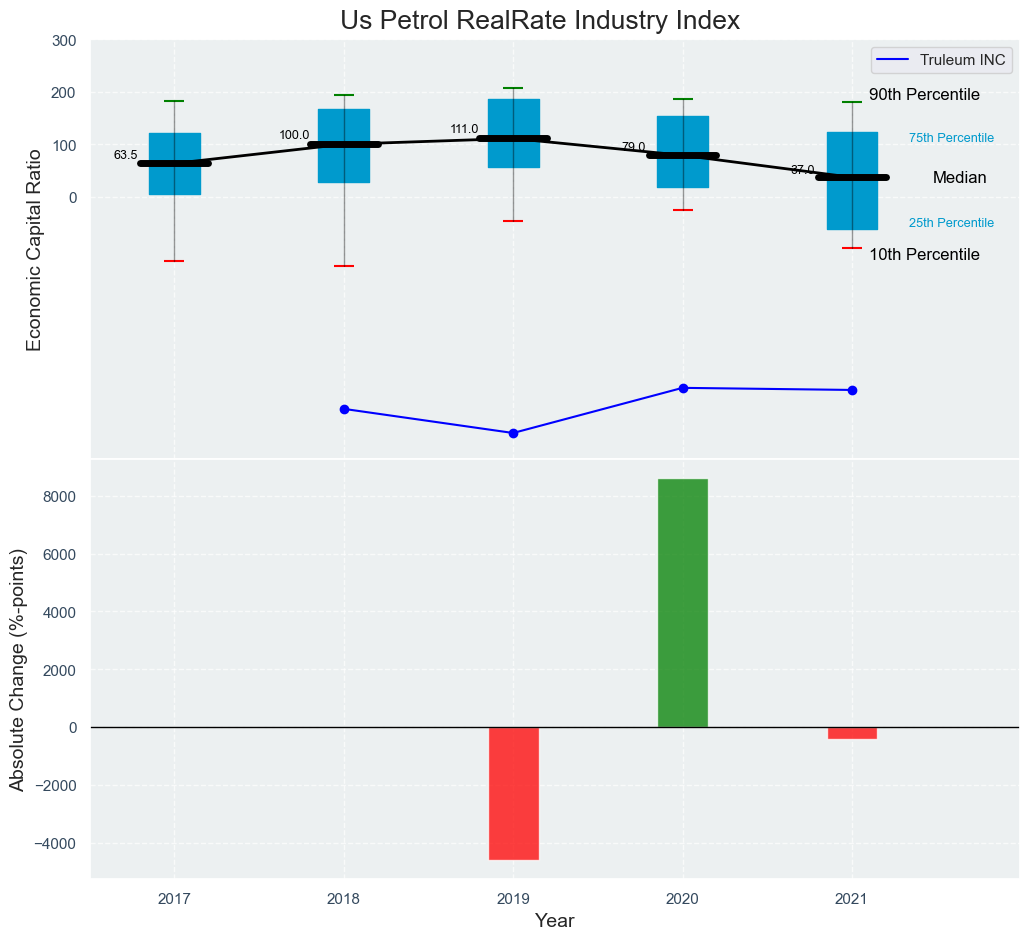Screen dimensions: 1029x940
Task: Select the 2019 Truleum INC data point
Action: [513, 433]
